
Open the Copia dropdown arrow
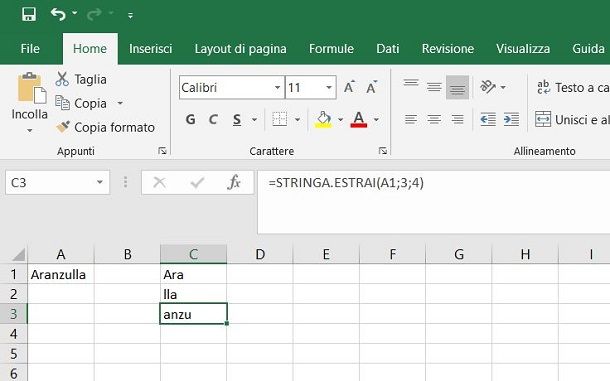pyautogui.click(x=120, y=103)
